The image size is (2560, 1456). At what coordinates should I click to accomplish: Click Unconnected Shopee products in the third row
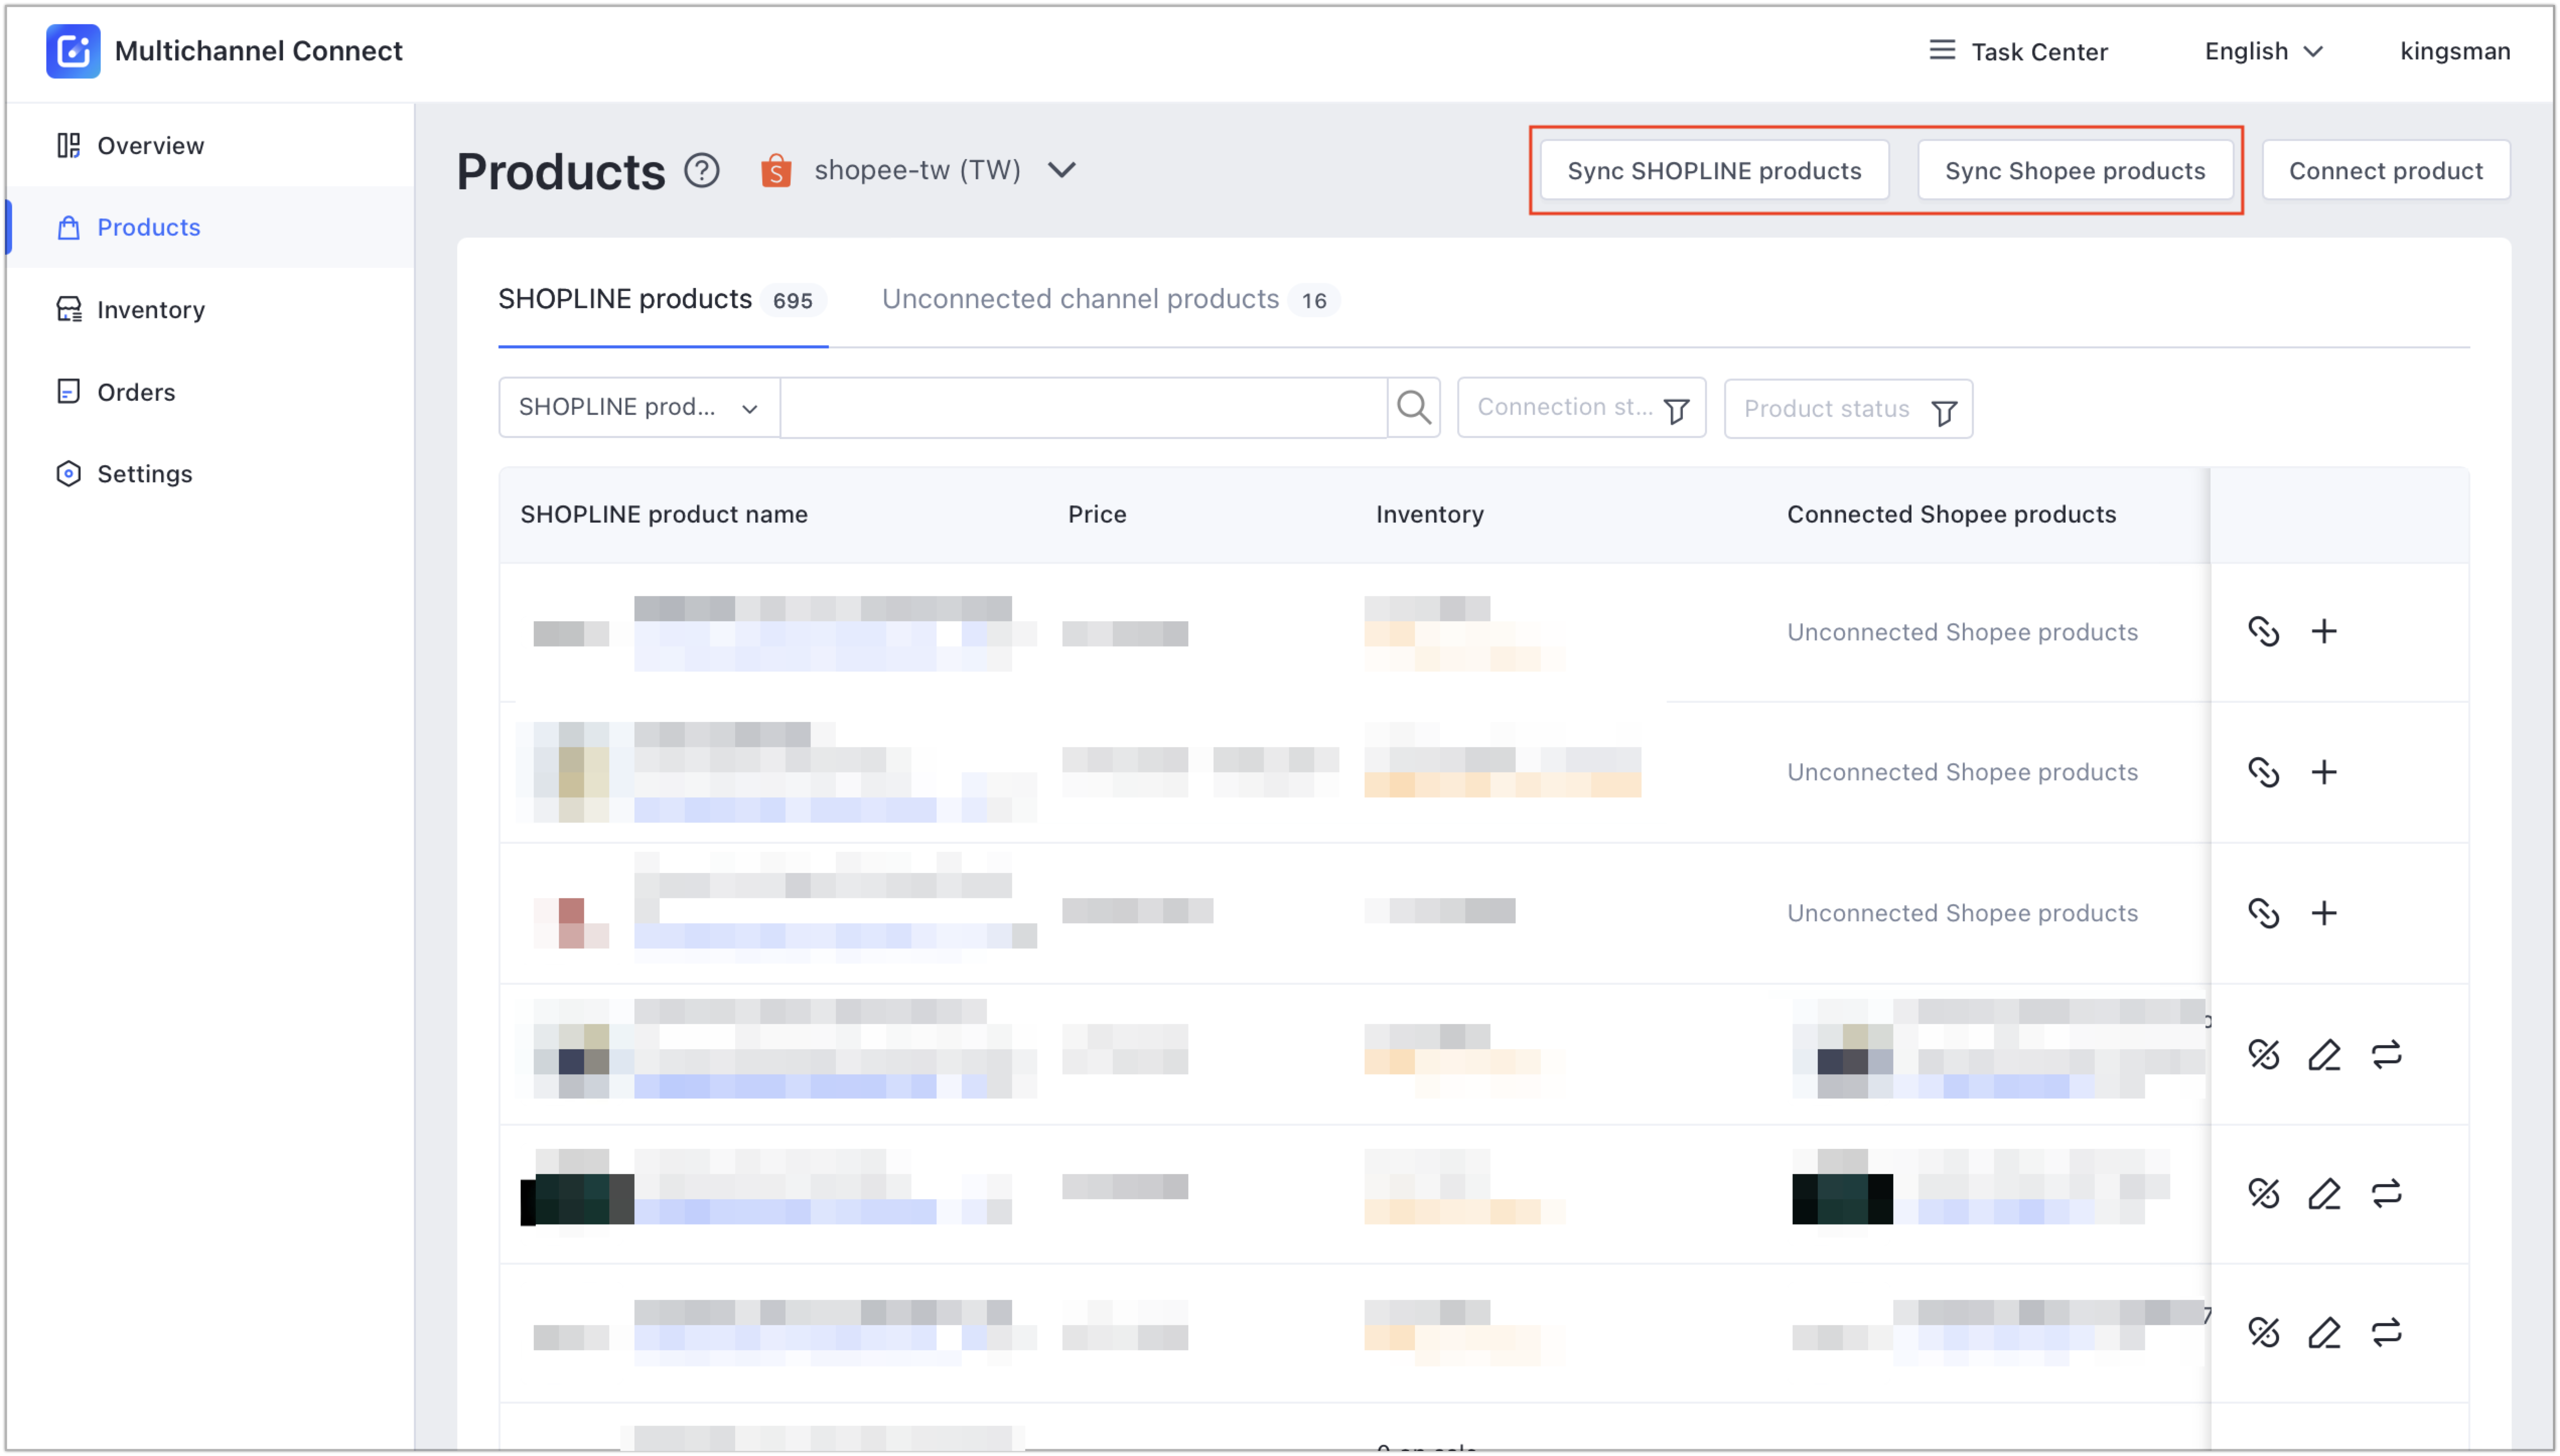click(x=1962, y=913)
